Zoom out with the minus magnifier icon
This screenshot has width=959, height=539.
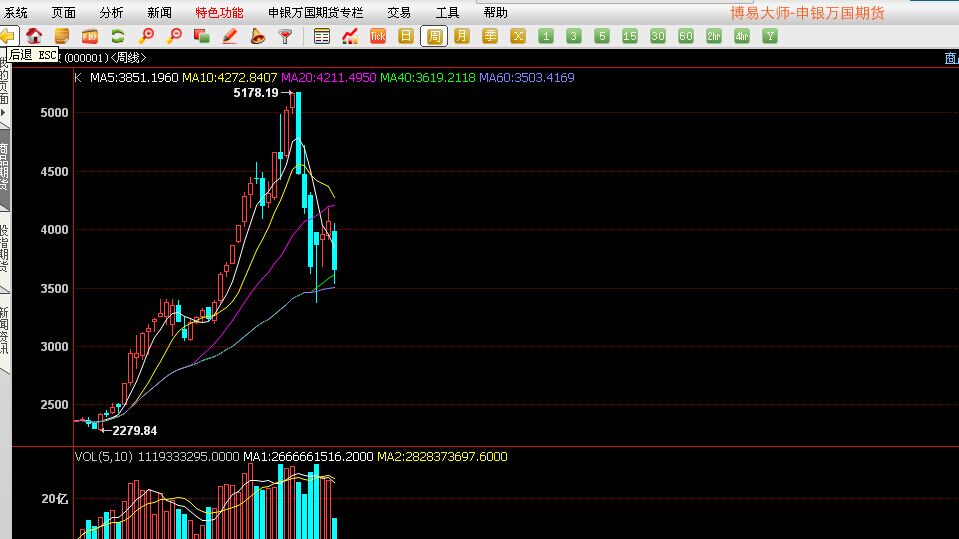174,36
